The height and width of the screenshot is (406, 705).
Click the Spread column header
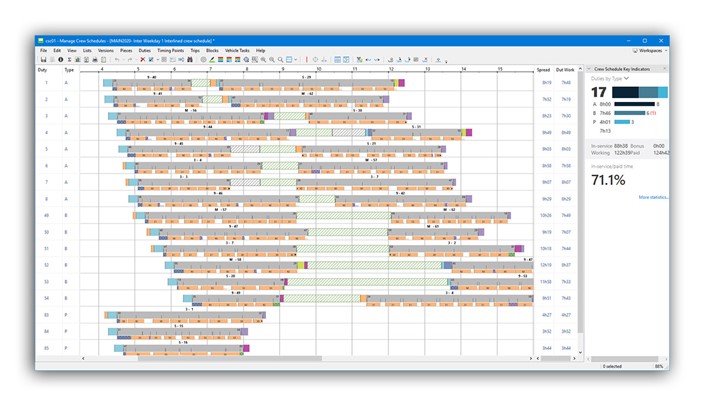543,70
